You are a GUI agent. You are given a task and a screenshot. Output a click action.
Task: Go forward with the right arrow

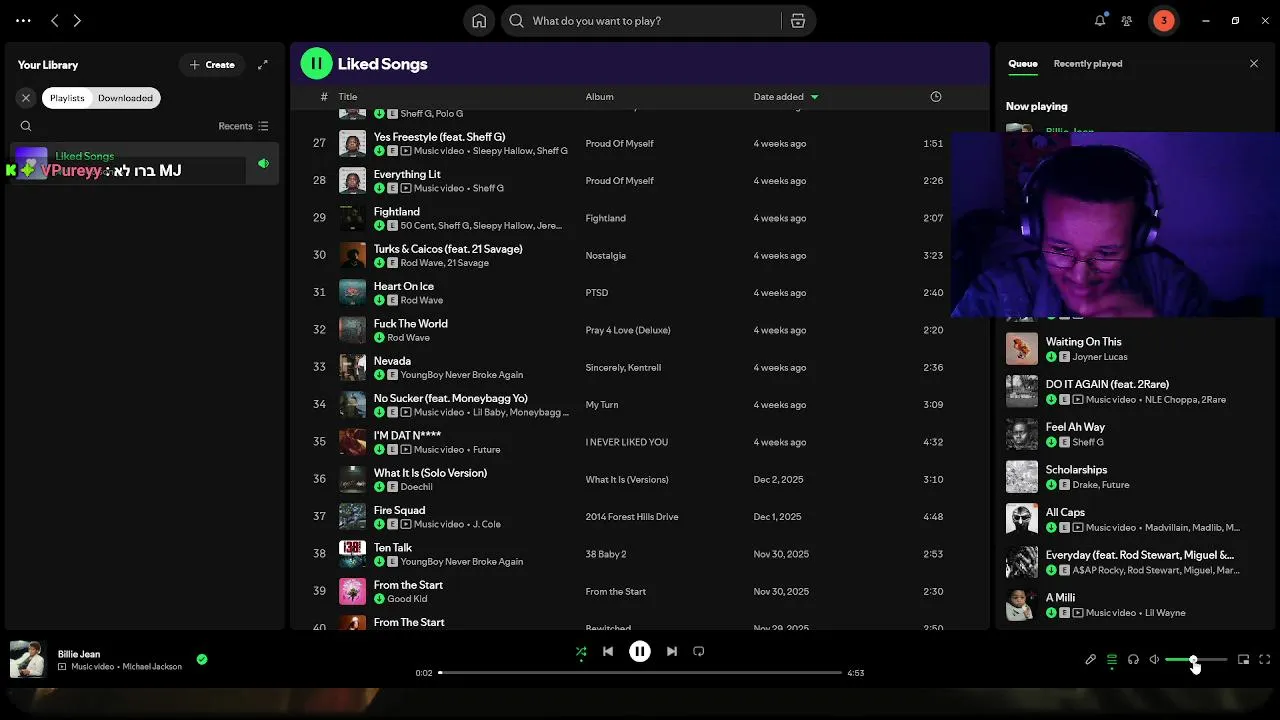click(x=77, y=20)
